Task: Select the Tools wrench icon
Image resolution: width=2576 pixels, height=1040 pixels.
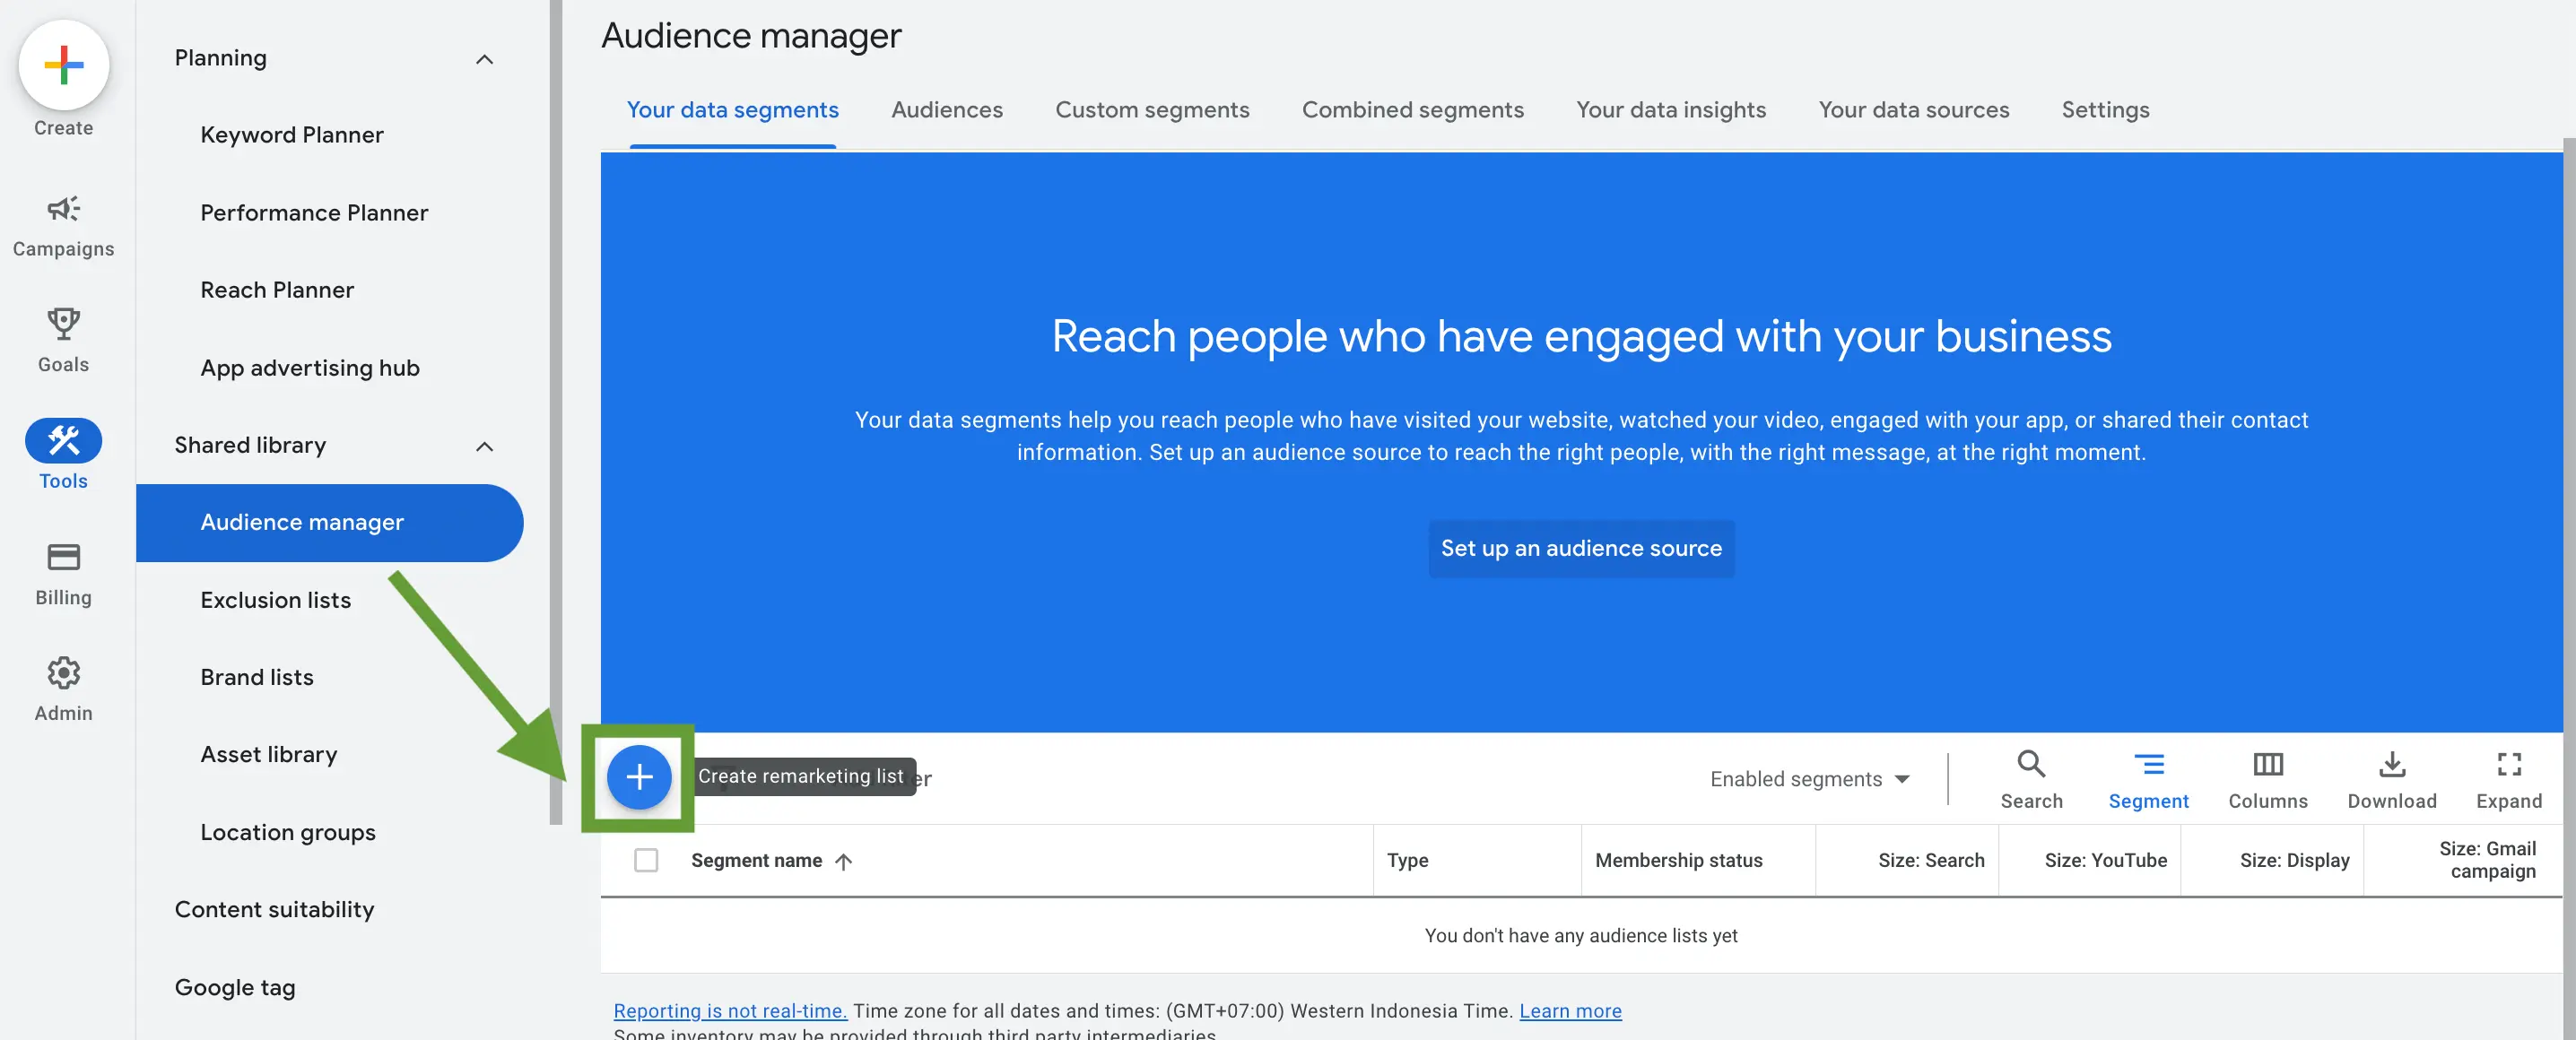Action: click(63, 441)
